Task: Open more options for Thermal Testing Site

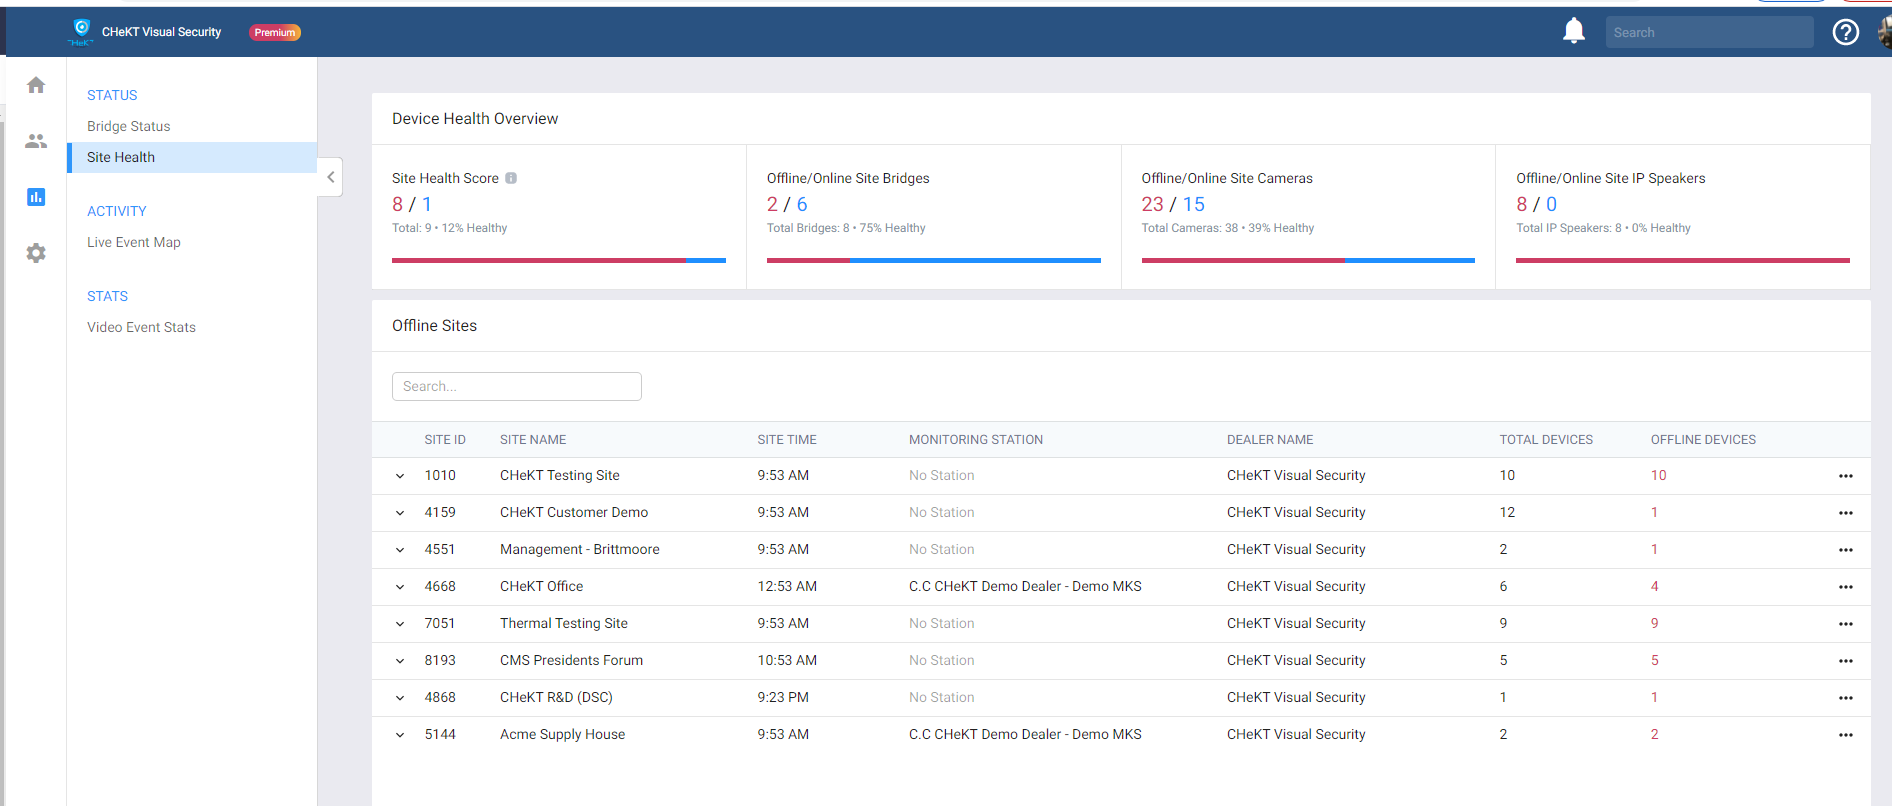Action: tap(1845, 624)
